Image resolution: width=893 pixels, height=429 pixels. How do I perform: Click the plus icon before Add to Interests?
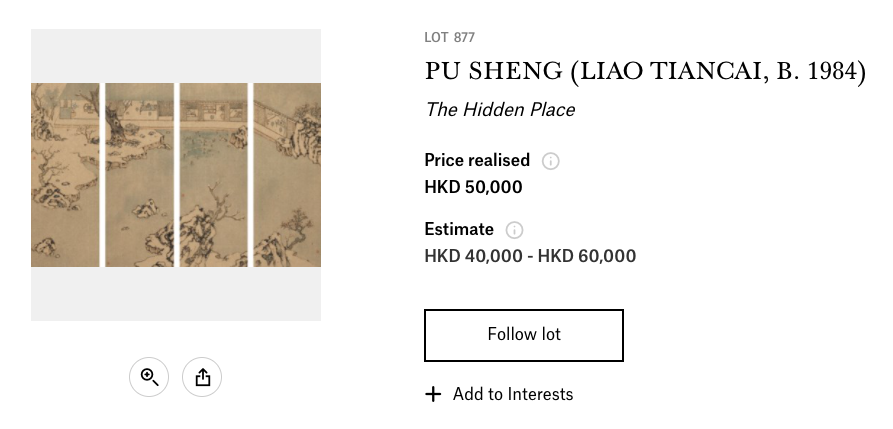(433, 394)
